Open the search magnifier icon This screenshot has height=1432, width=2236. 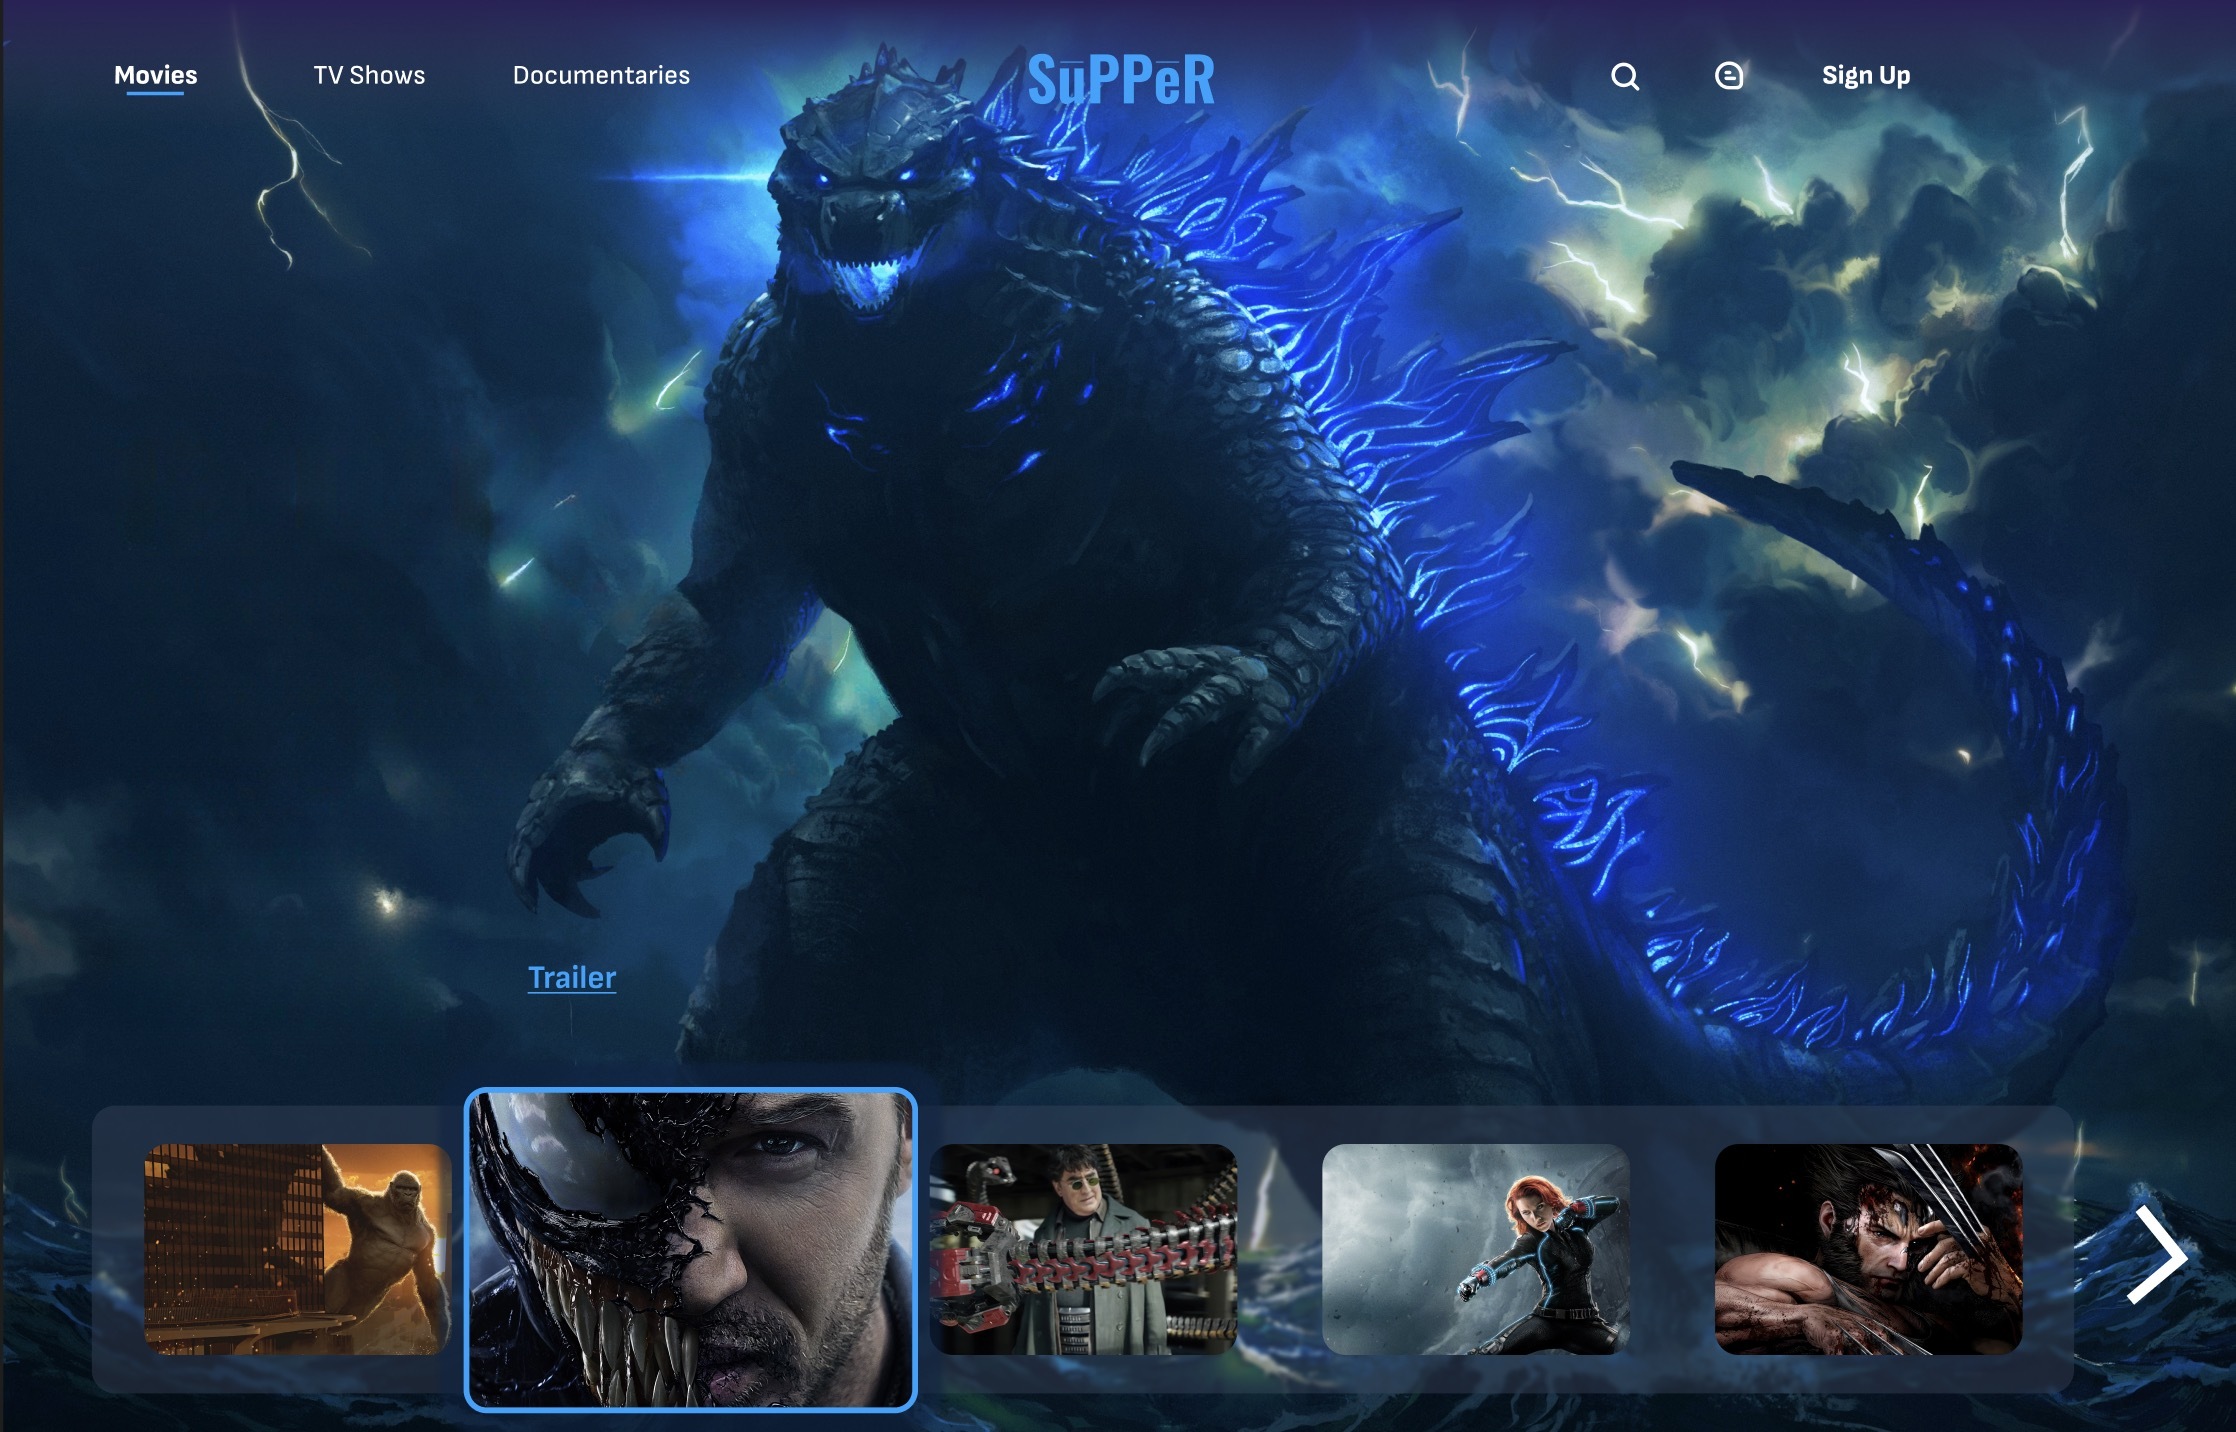(1625, 76)
